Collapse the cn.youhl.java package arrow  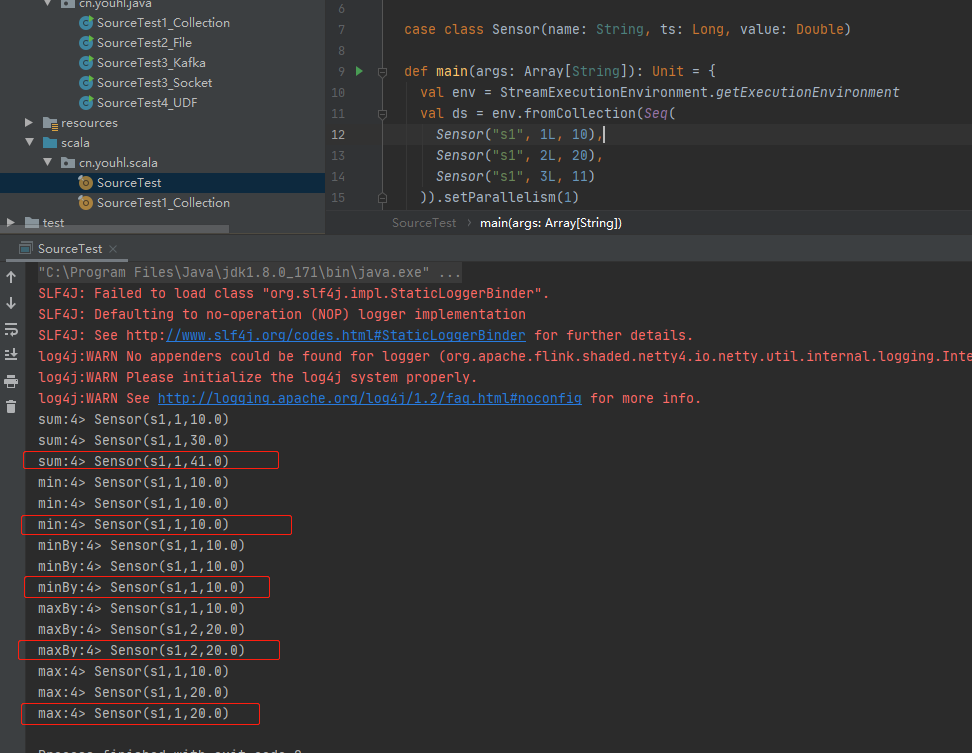tap(48, 4)
